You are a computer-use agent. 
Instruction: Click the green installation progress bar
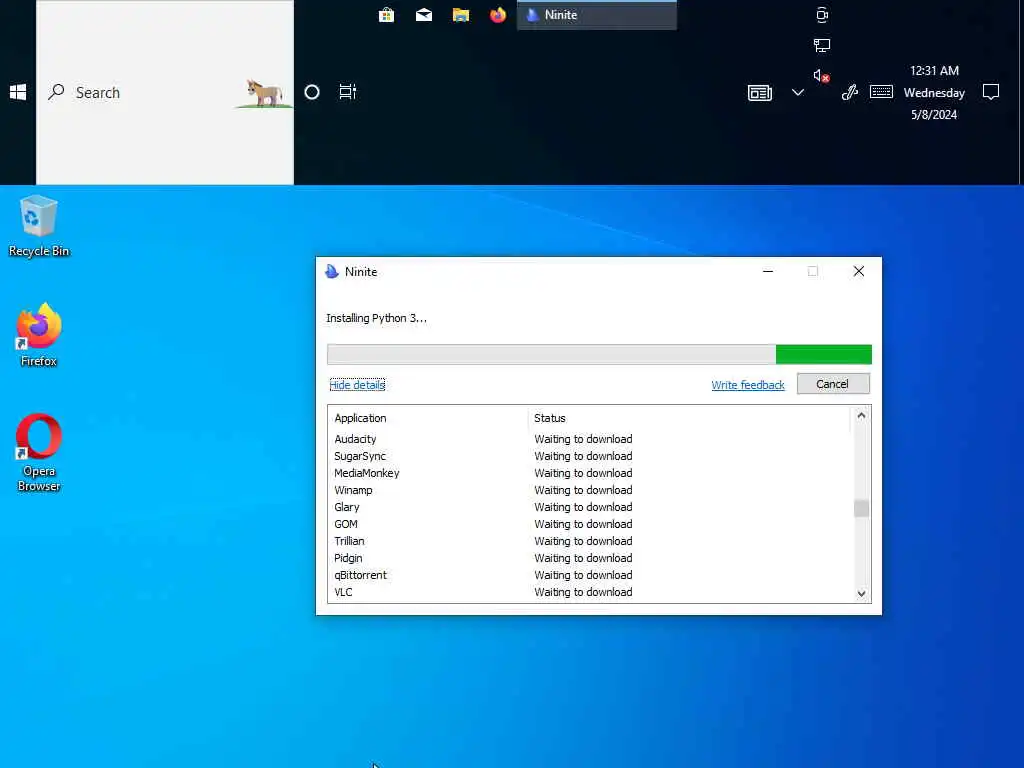point(599,355)
